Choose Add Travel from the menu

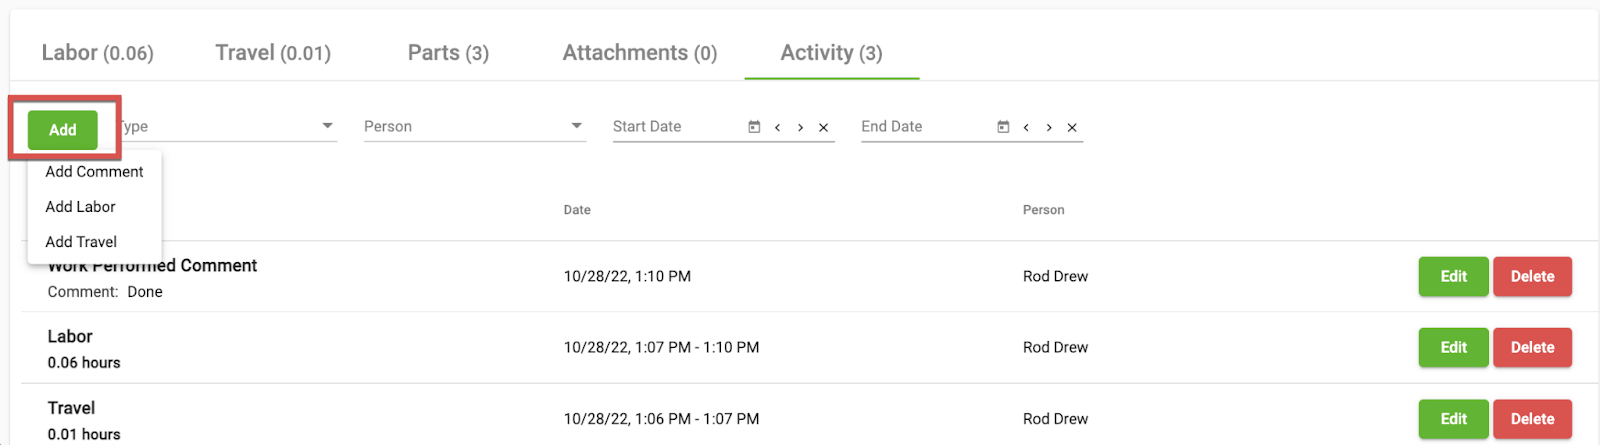pyautogui.click(x=94, y=242)
